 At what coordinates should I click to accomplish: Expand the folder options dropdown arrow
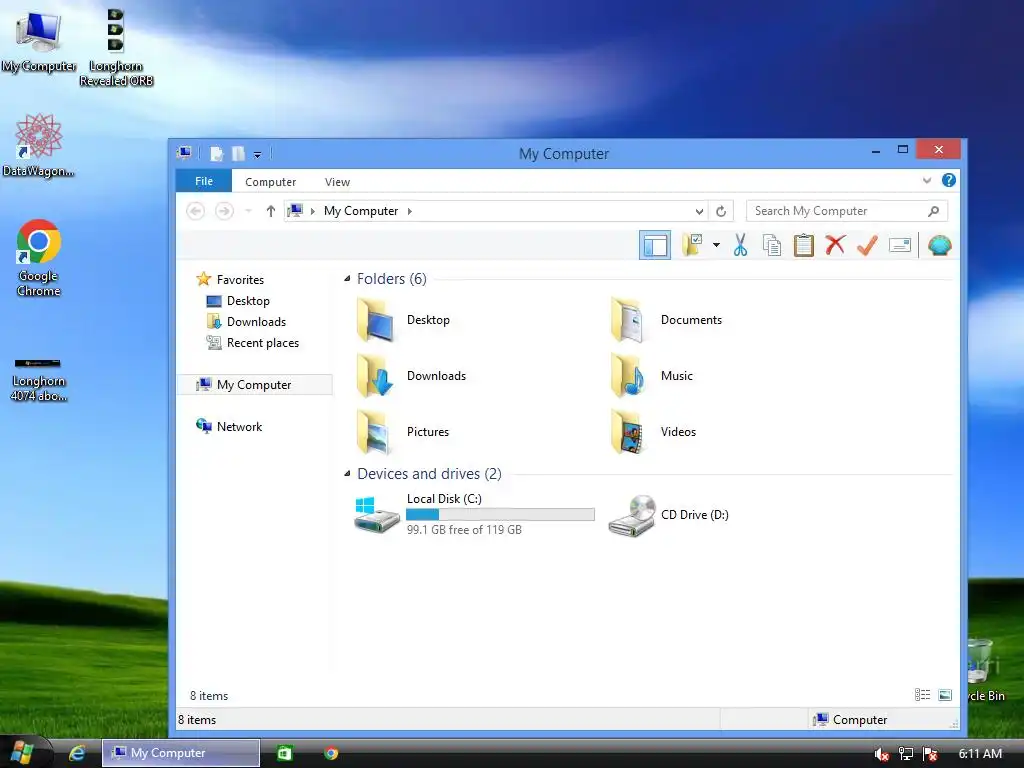tap(716, 246)
